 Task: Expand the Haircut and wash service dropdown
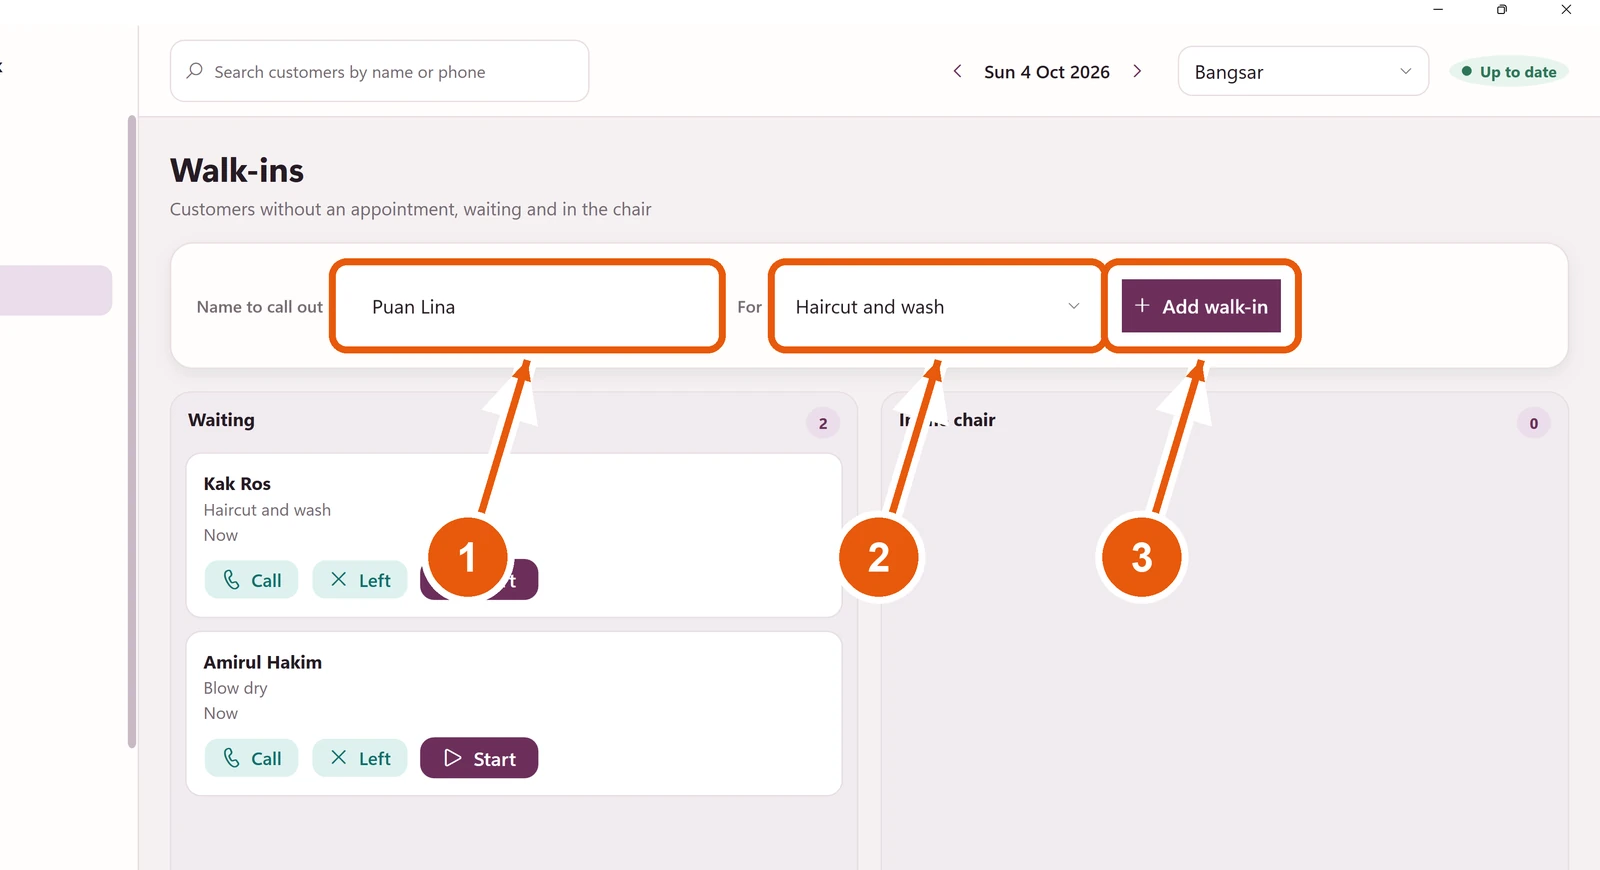(938, 307)
